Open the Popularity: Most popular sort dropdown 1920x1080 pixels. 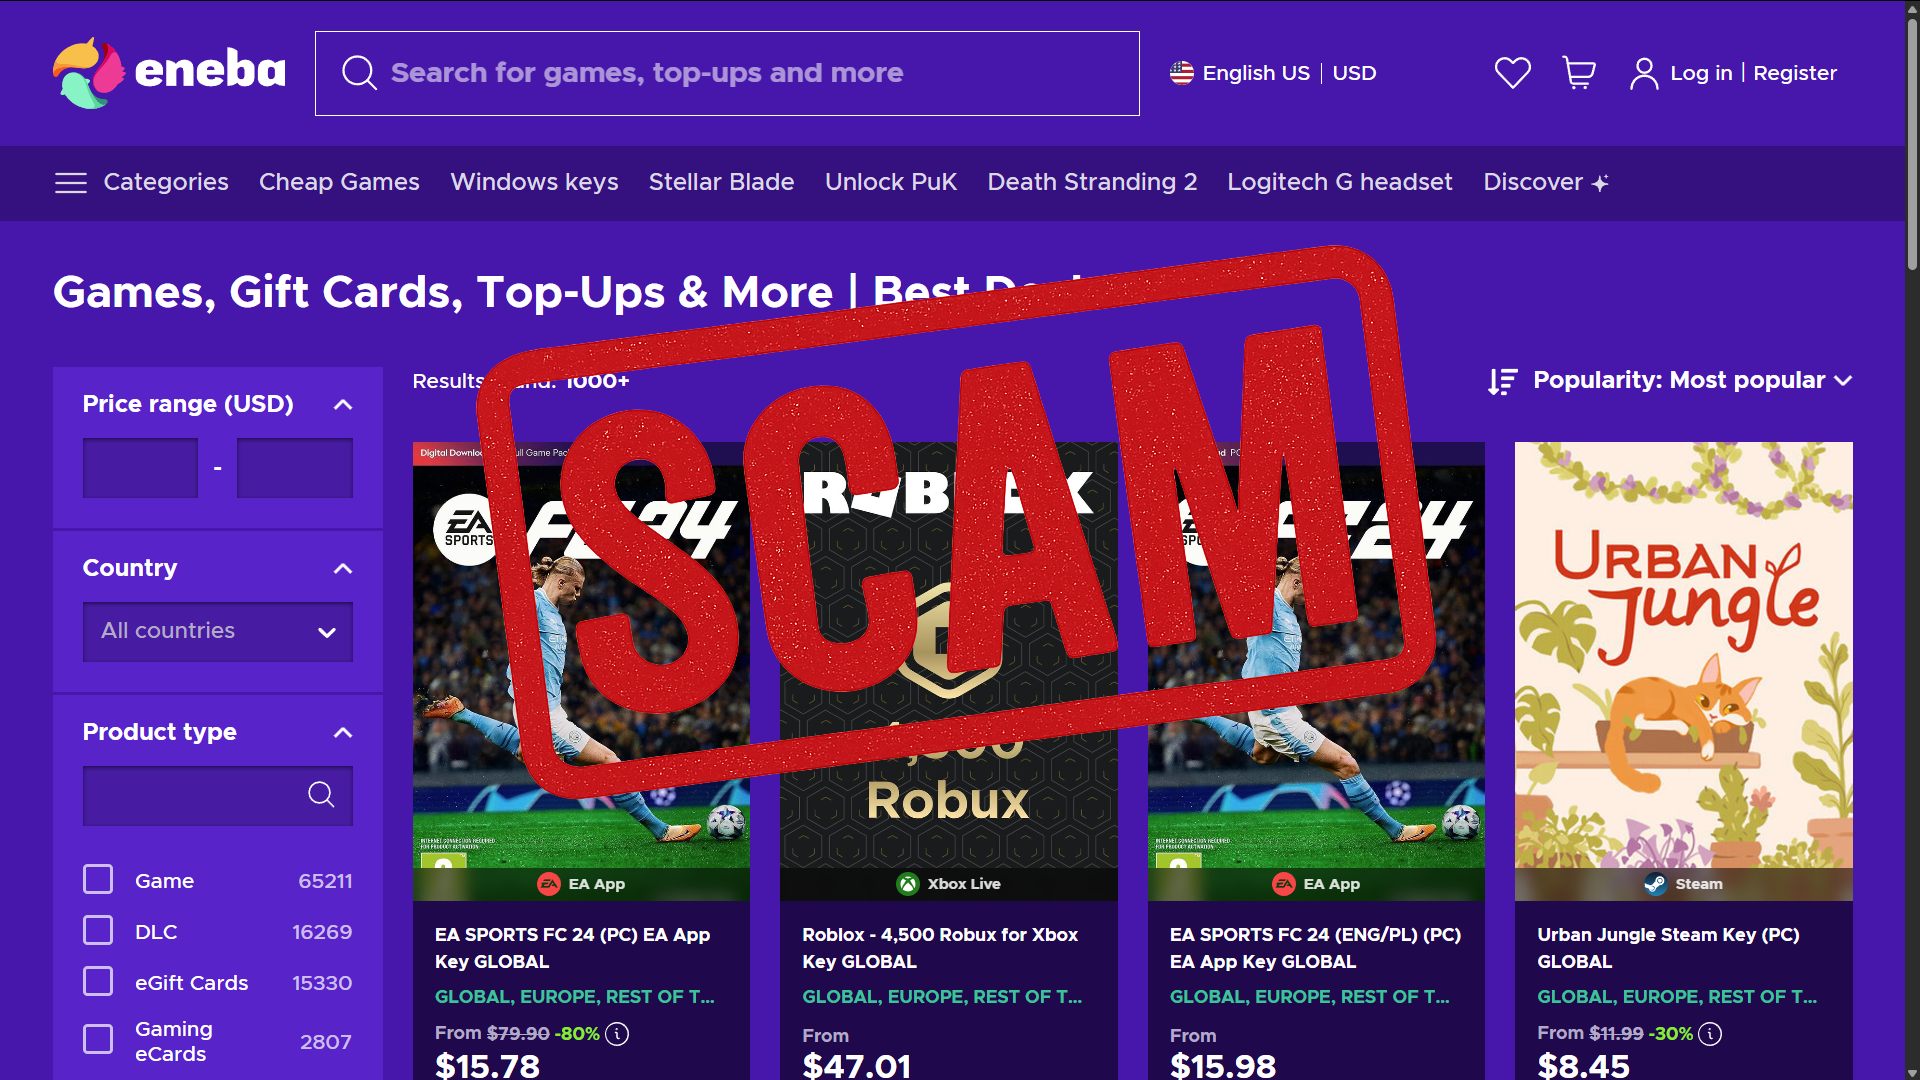[x=1670, y=381]
